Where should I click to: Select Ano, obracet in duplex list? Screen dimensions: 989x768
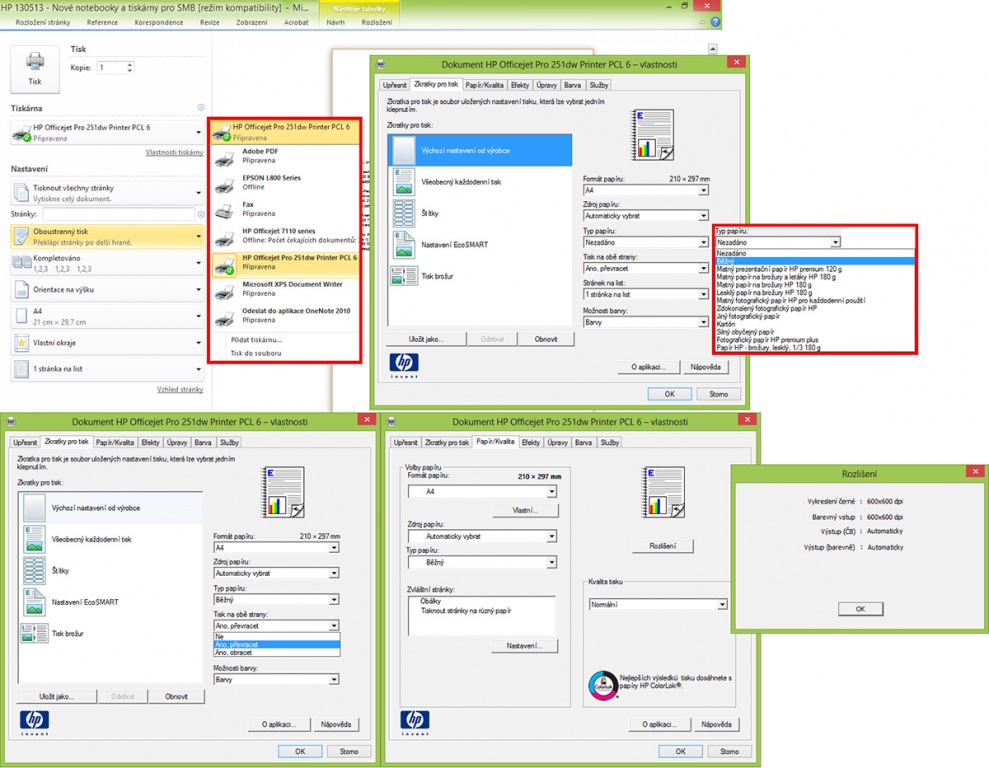pyautogui.click(x=277, y=653)
